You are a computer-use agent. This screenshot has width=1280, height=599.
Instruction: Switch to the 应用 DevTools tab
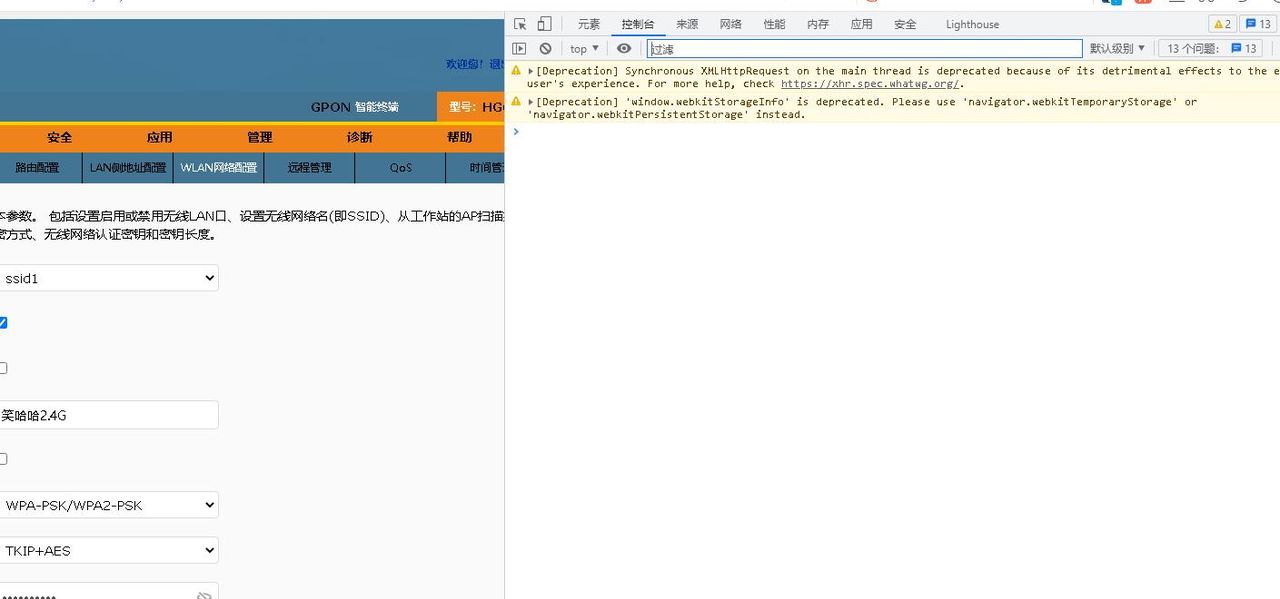(x=861, y=24)
